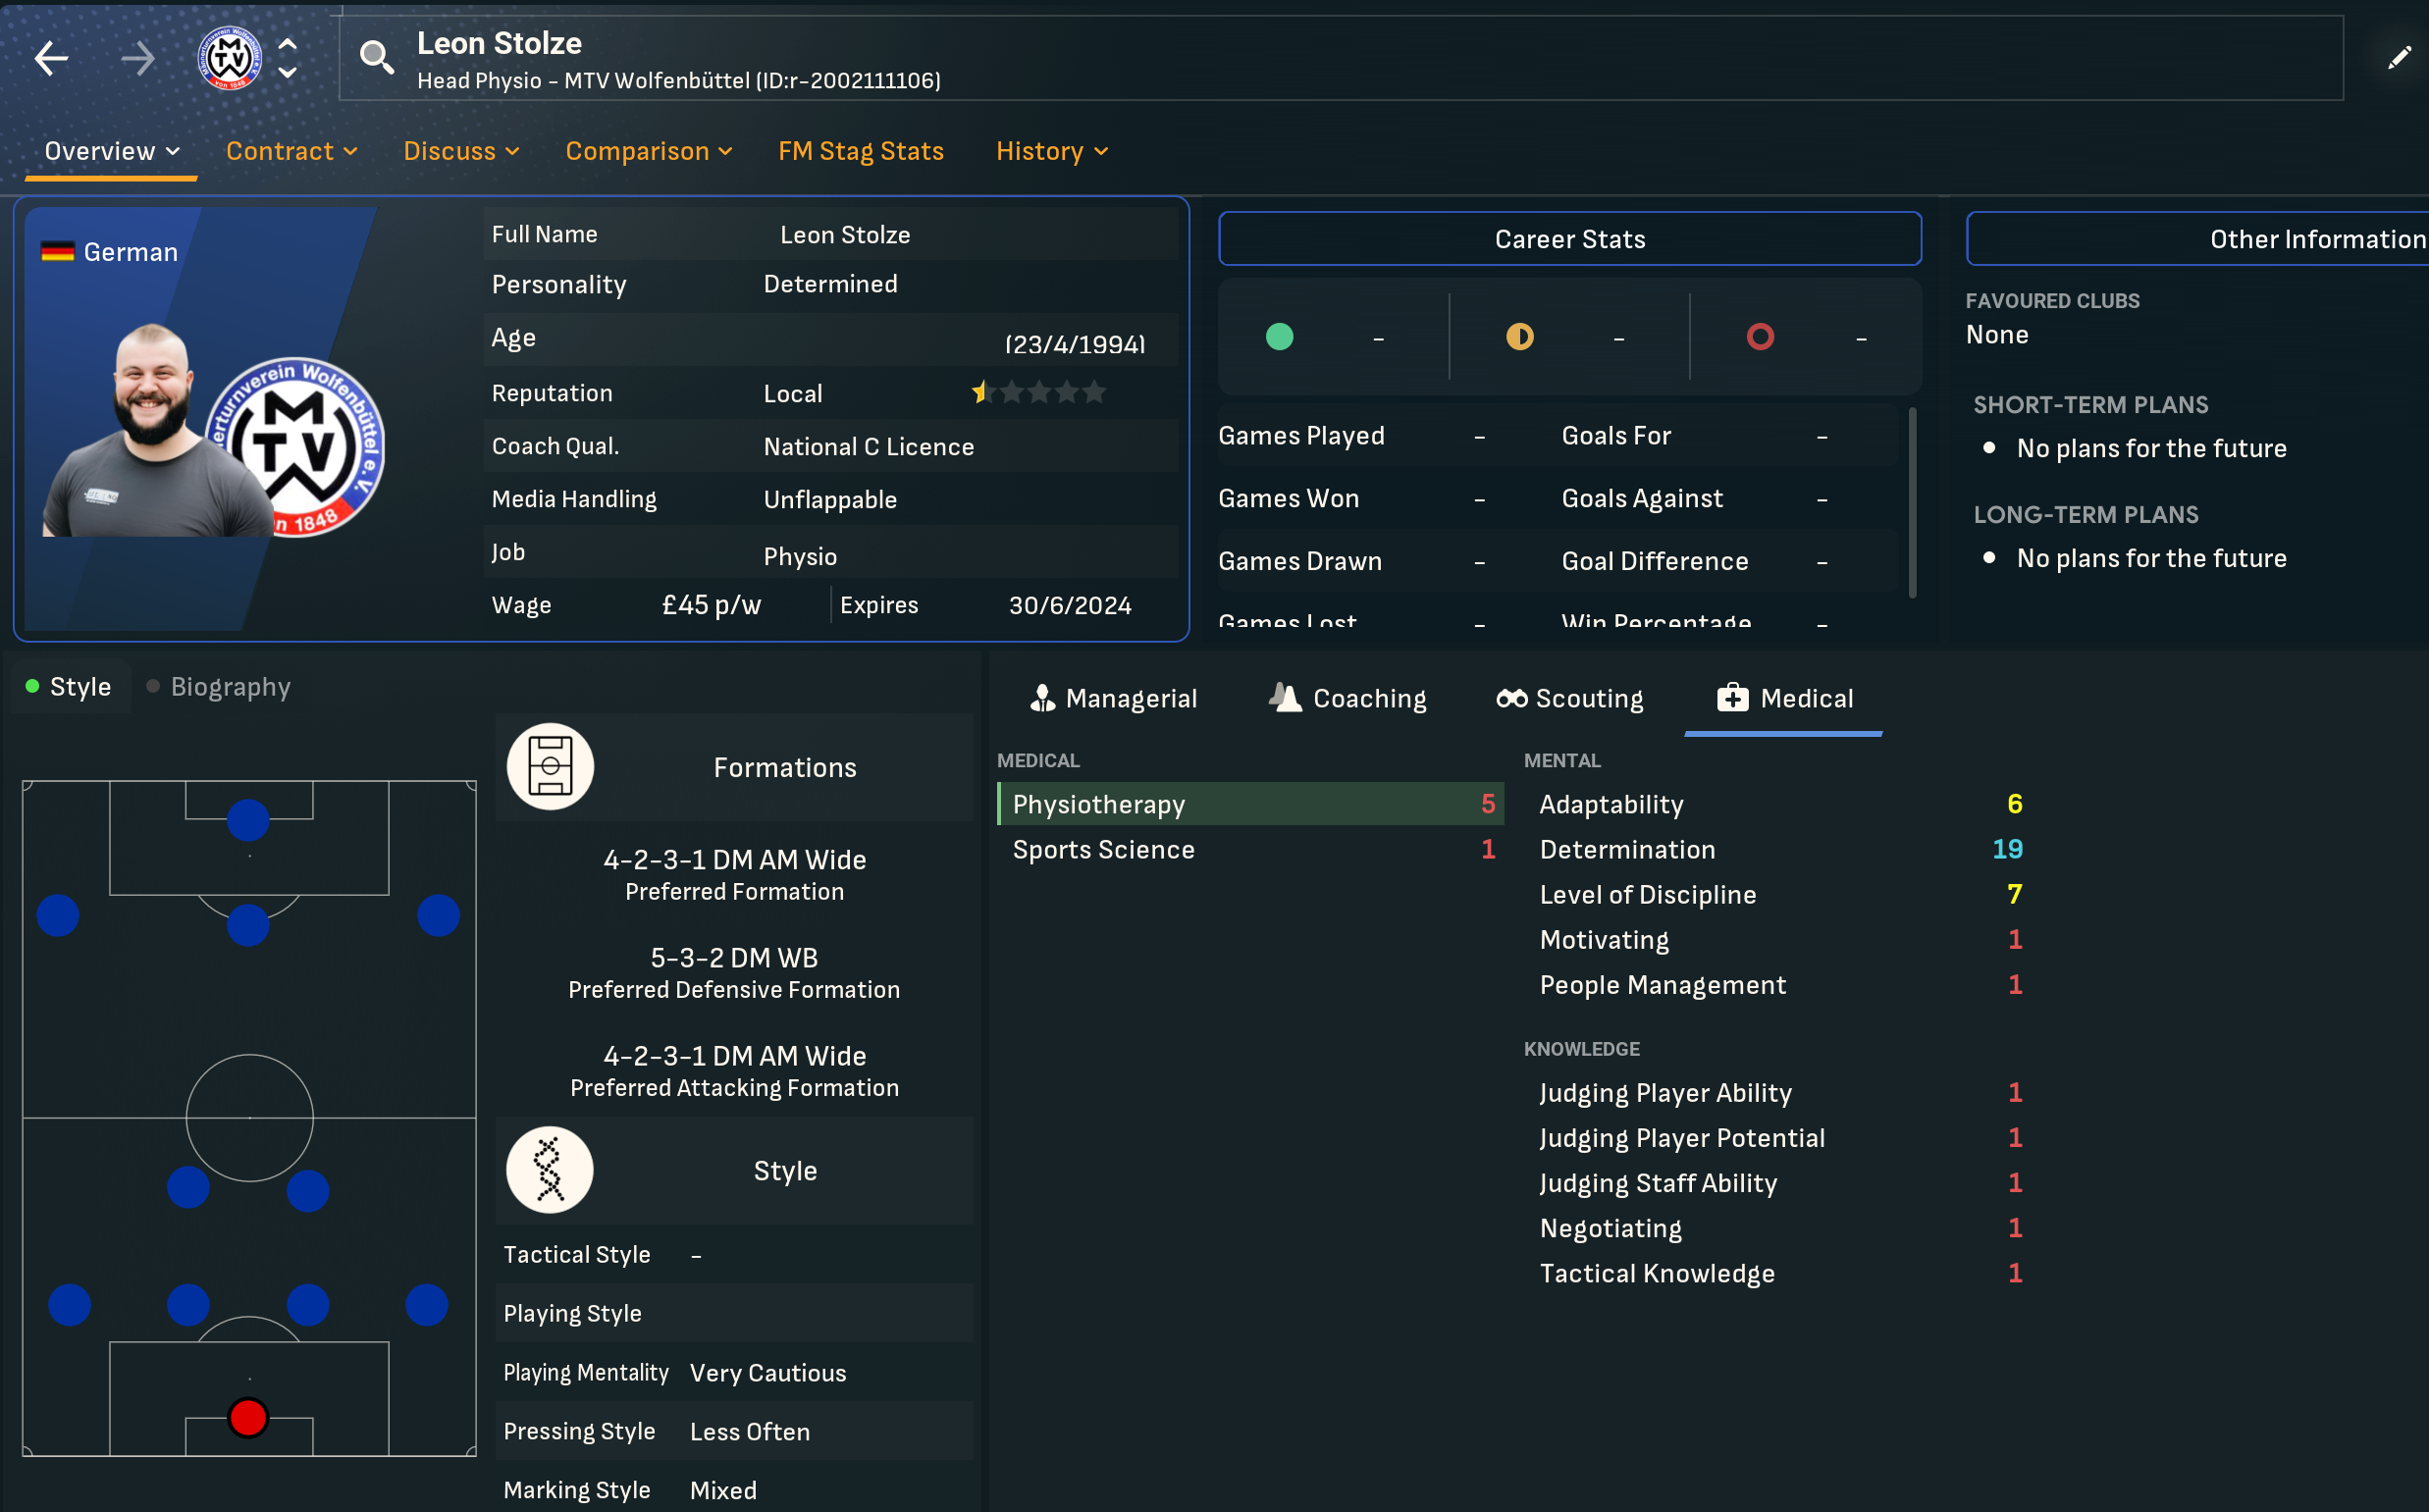Click the search magnifier icon

point(376,58)
